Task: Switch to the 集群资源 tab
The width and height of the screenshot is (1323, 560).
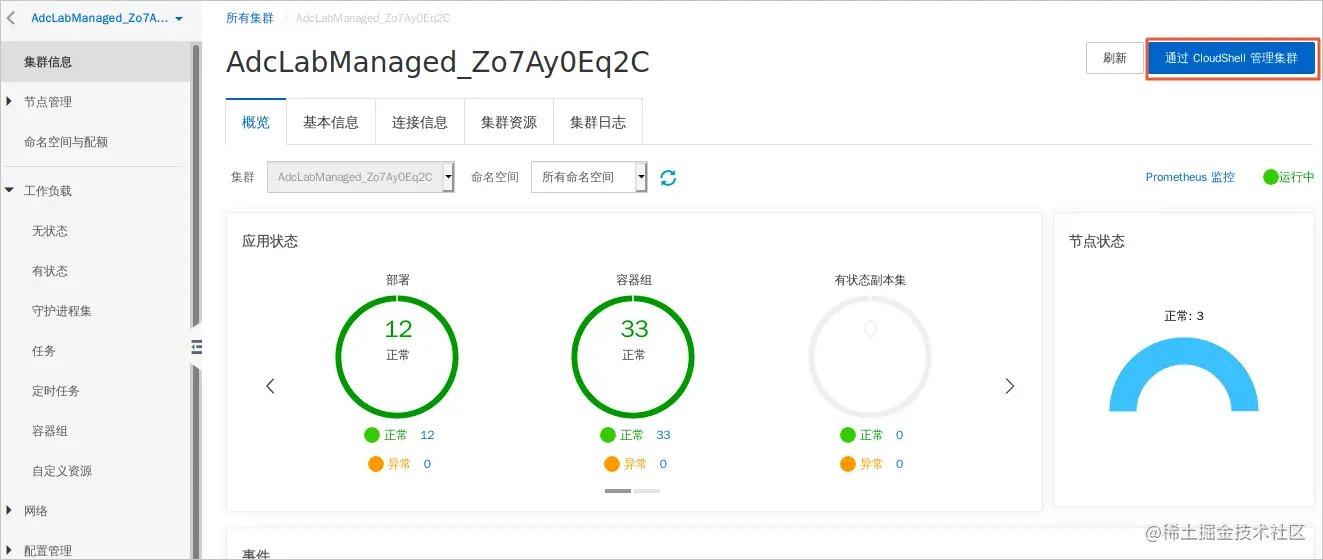Action: pos(509,122)
